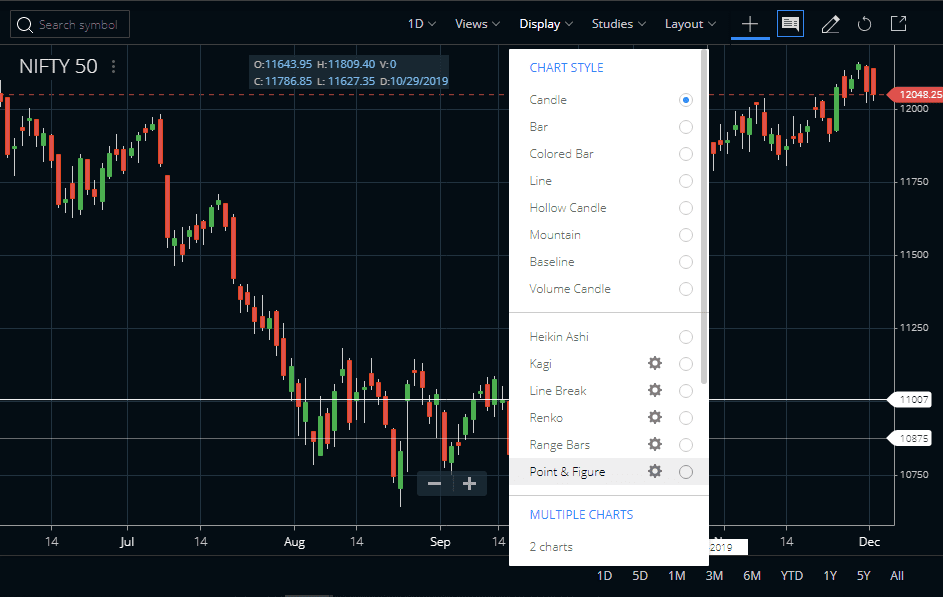943x597 pixels.
Task: Open Renko settings gear
Action: (655, 417)
